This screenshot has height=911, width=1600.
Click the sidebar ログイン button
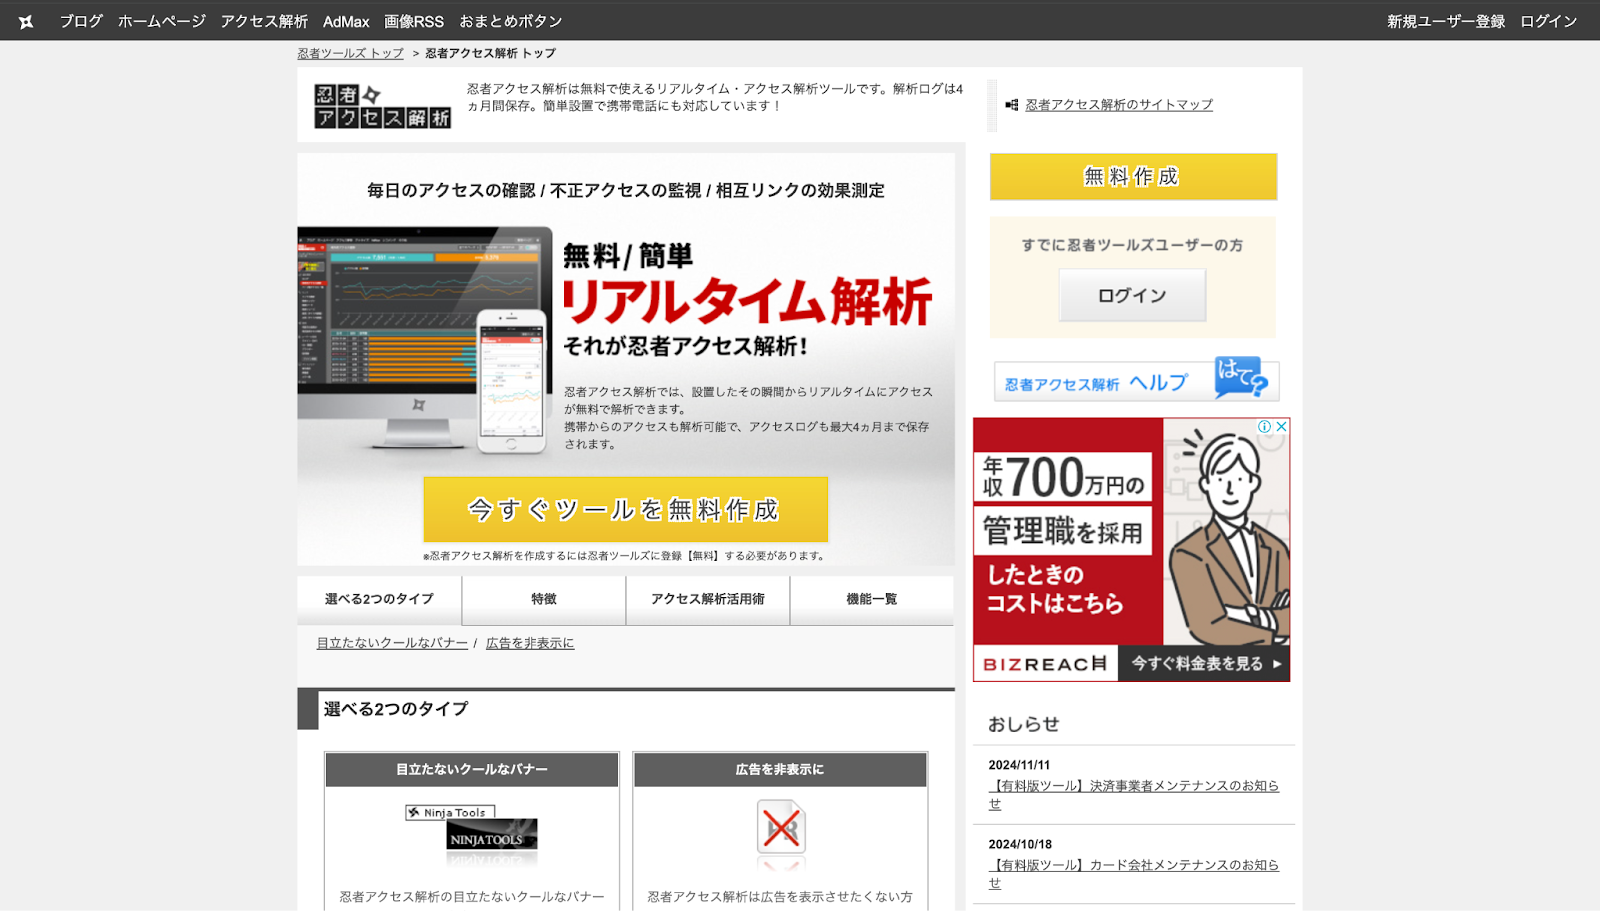coord(1132,295)
